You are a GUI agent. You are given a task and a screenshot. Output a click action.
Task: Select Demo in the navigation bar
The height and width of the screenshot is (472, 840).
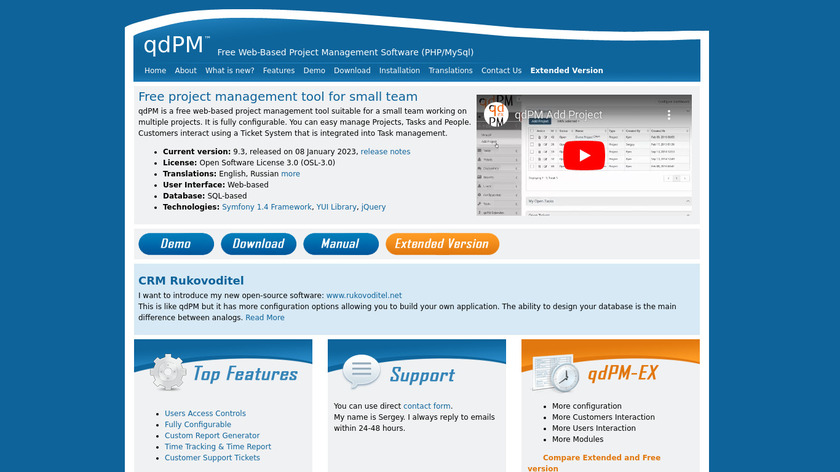point(314,71)
